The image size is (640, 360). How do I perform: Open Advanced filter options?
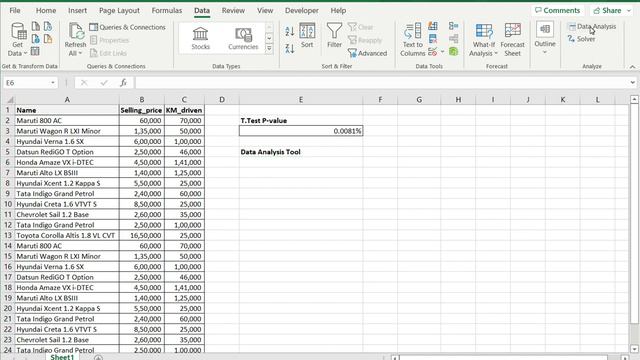click(x=367, y=53)
